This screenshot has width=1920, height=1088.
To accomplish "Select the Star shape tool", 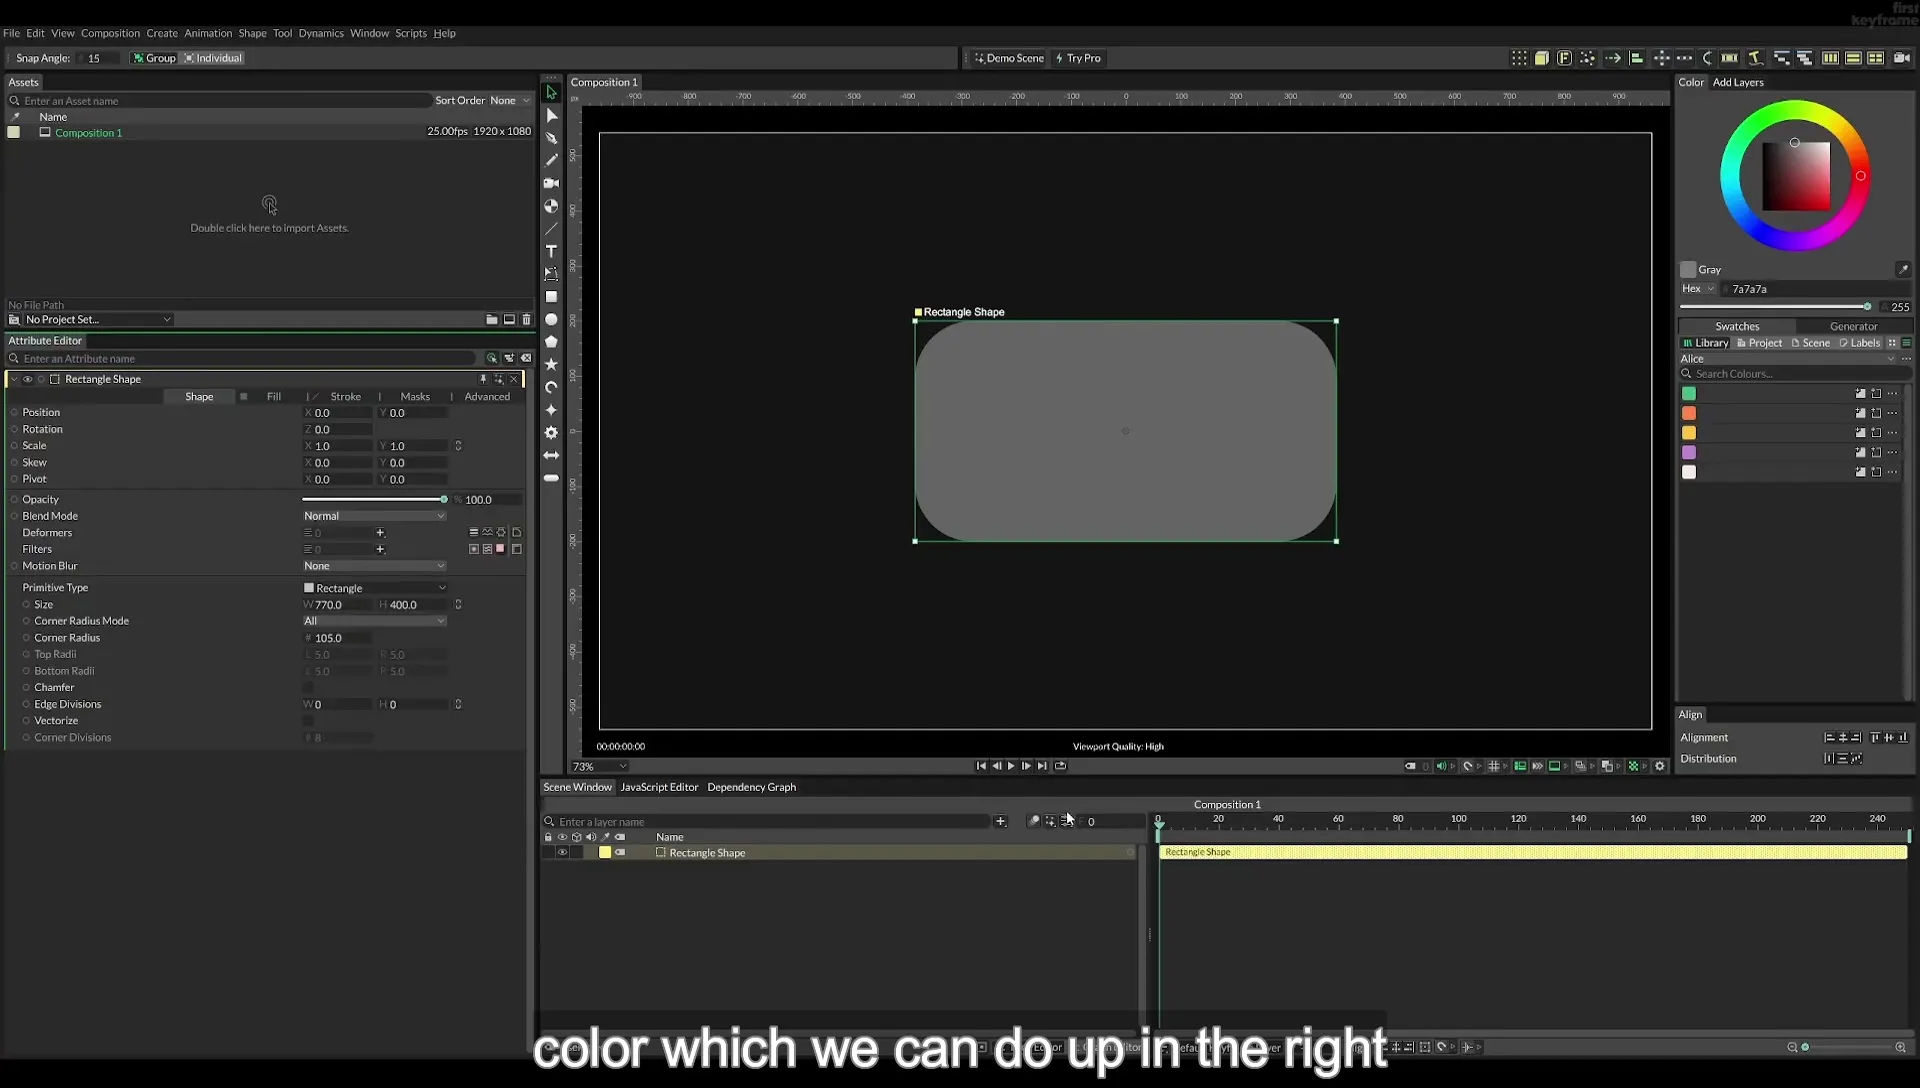I will pos(551,365).
